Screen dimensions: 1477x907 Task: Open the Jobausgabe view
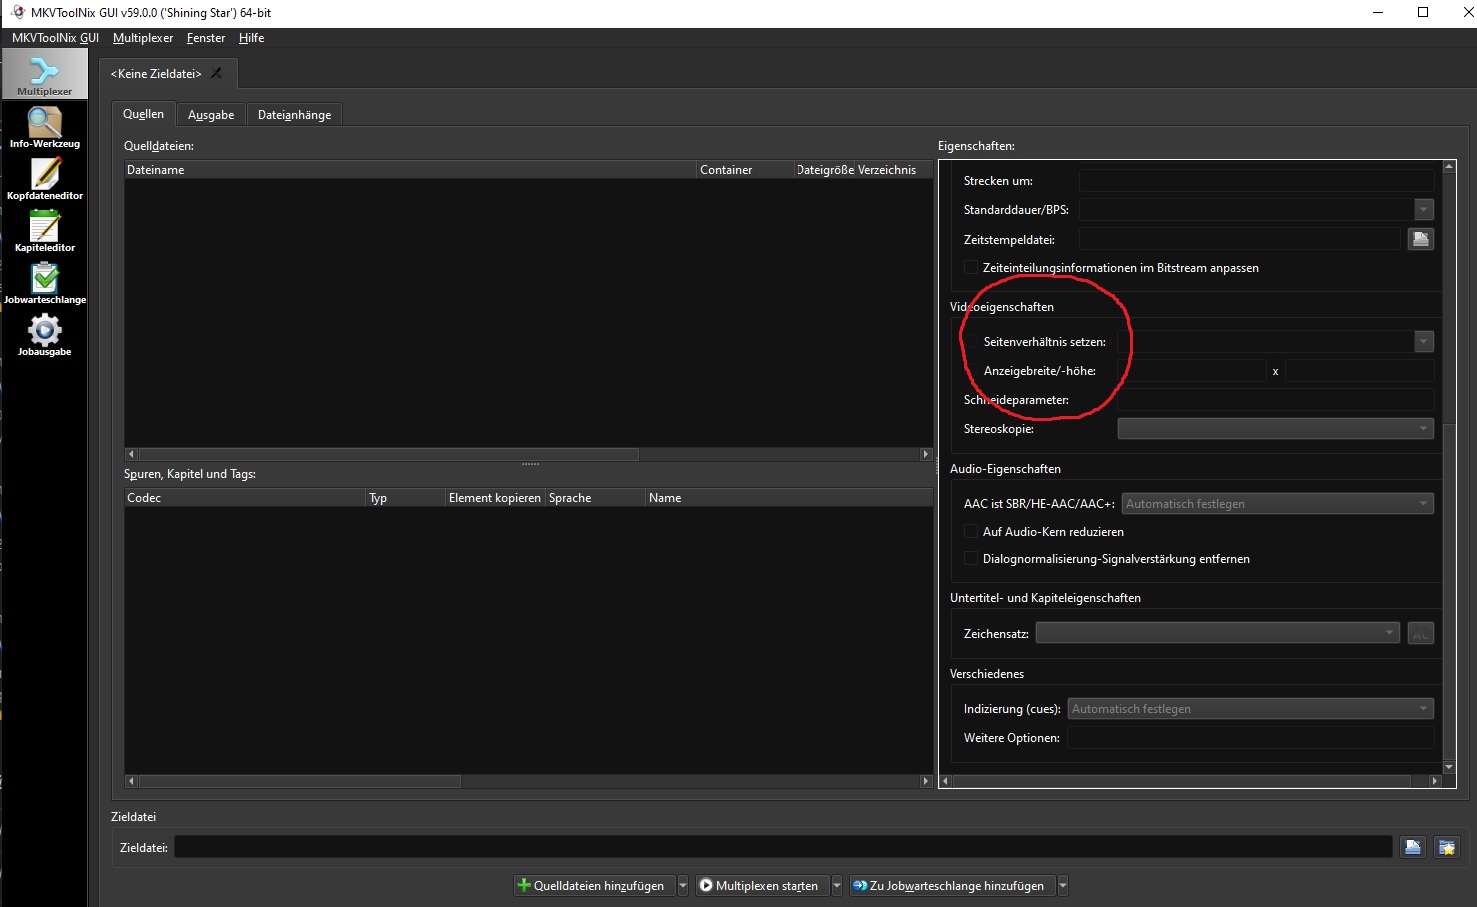(x=44, y=335)
